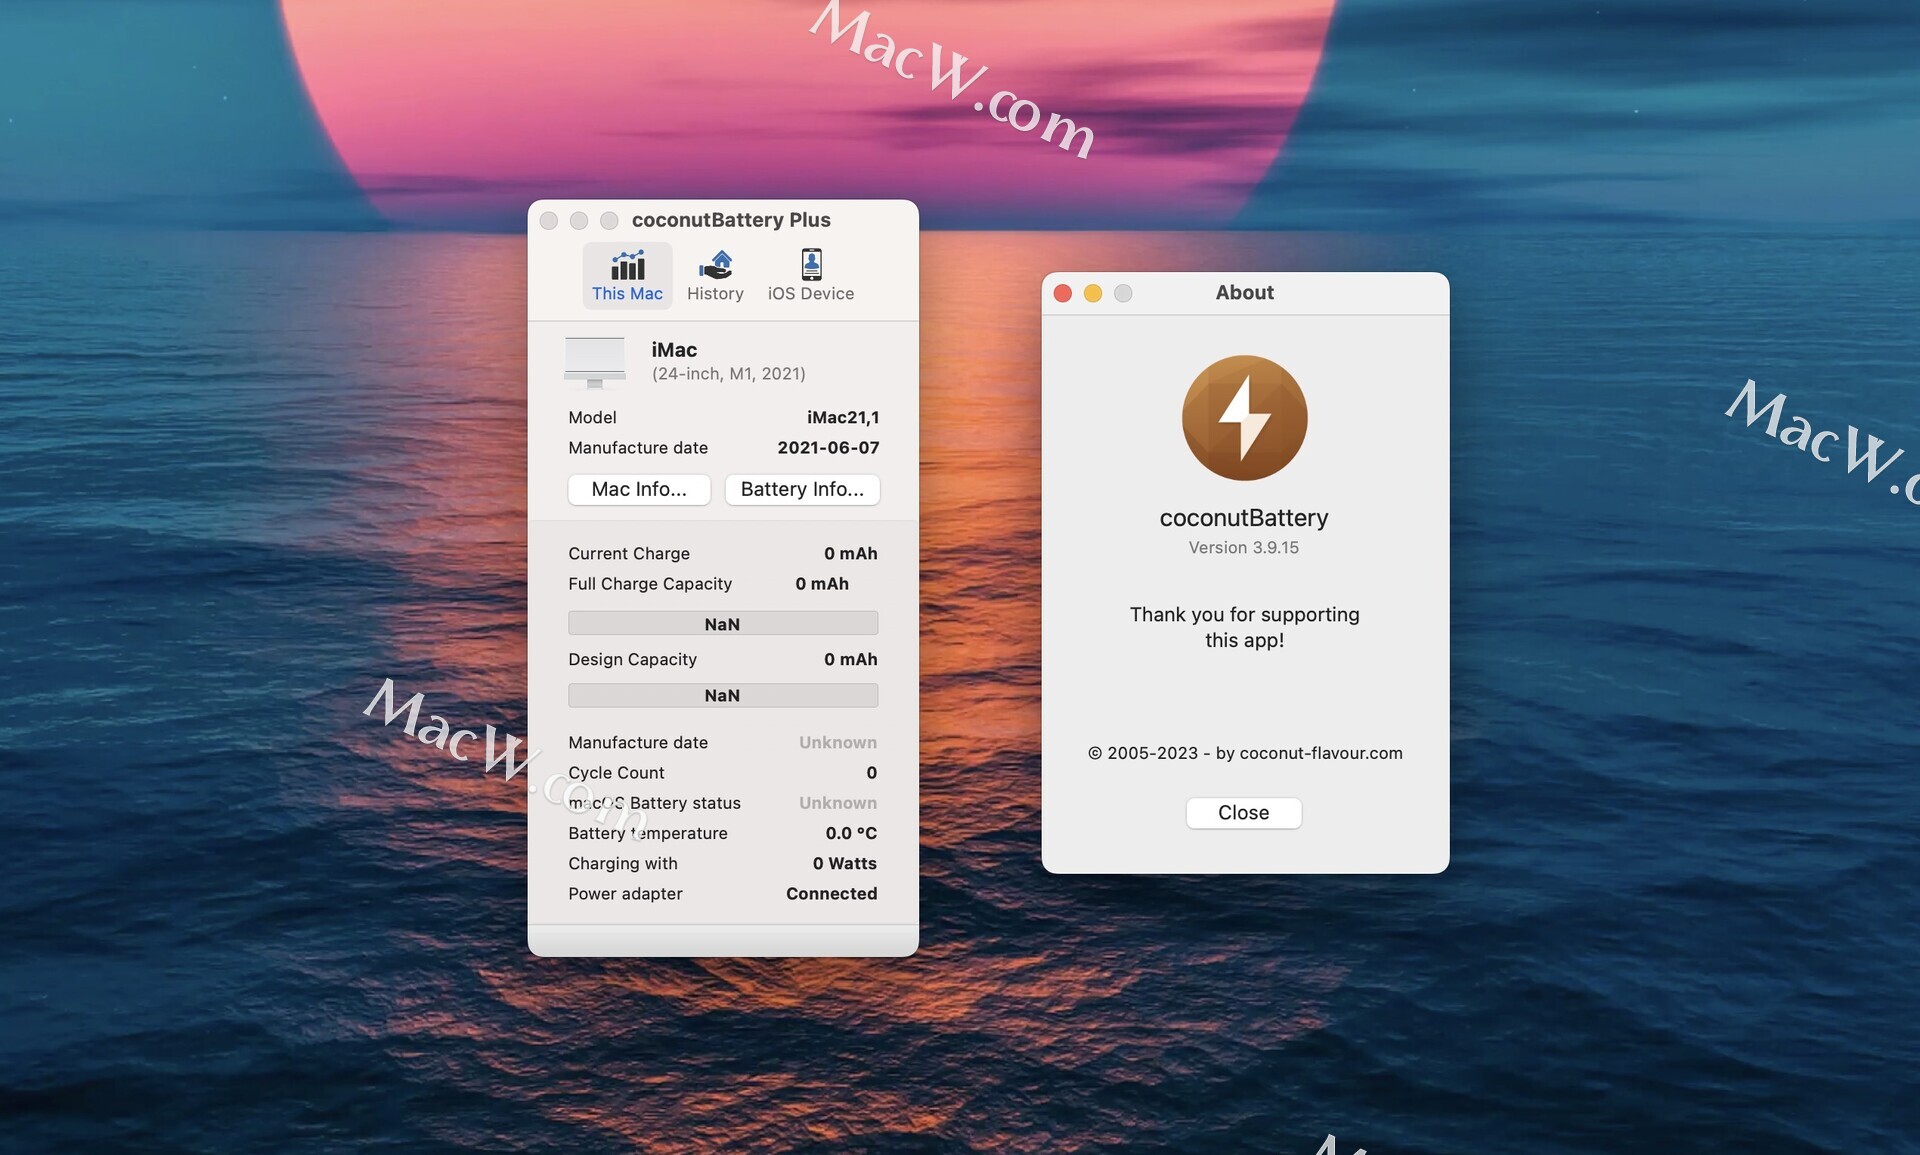This screenshot has width=1920, height=1155.
Task: Click the grayed zoom button in About window
Action: [1123, 293]
